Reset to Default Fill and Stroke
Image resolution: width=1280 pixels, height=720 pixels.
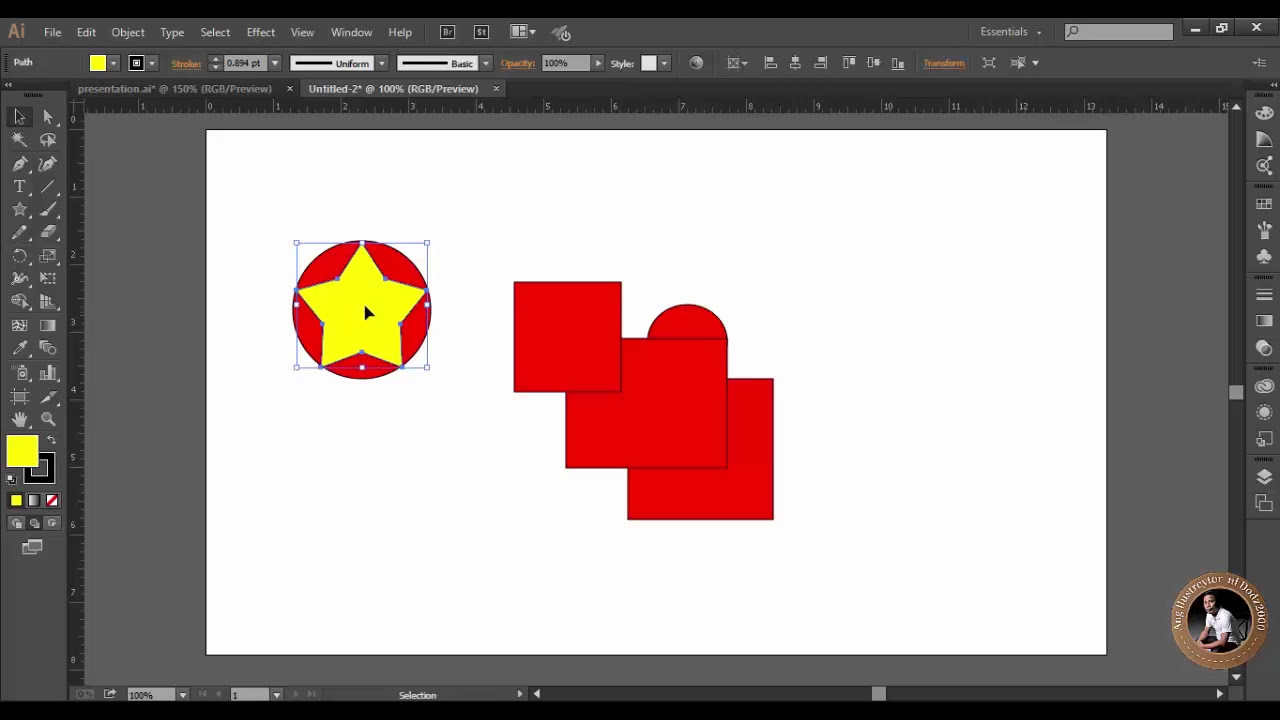pyautogui.click(x=12, y=479)
